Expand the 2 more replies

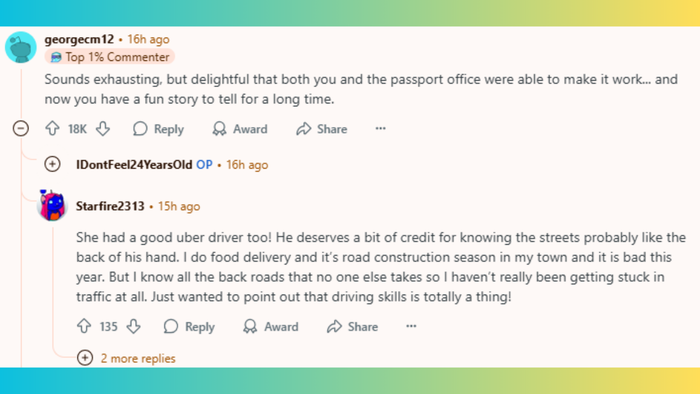click(126, 358)
